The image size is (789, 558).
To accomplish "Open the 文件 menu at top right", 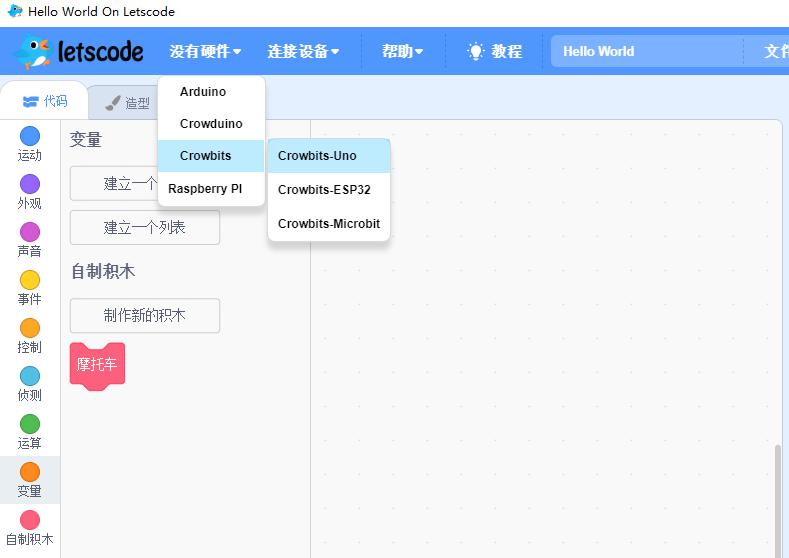I will 775,51.
